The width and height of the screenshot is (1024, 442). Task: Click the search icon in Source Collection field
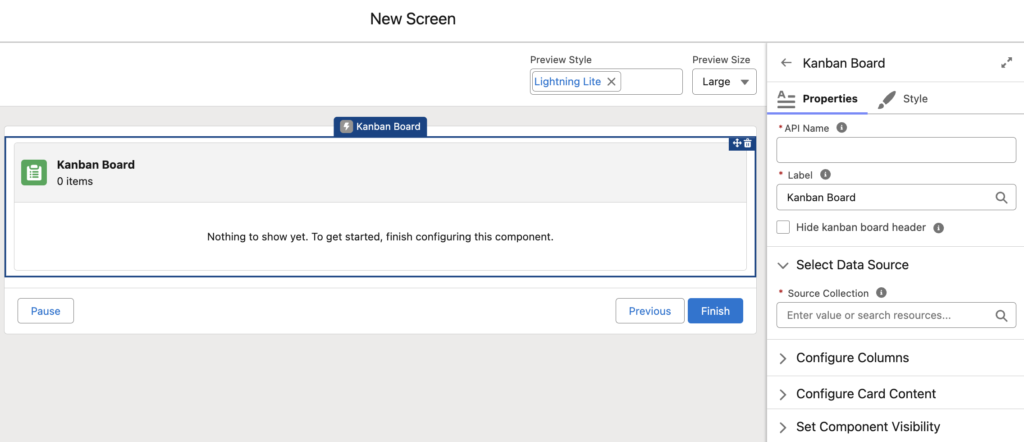pyautogui.click(x=1001, y=315)
